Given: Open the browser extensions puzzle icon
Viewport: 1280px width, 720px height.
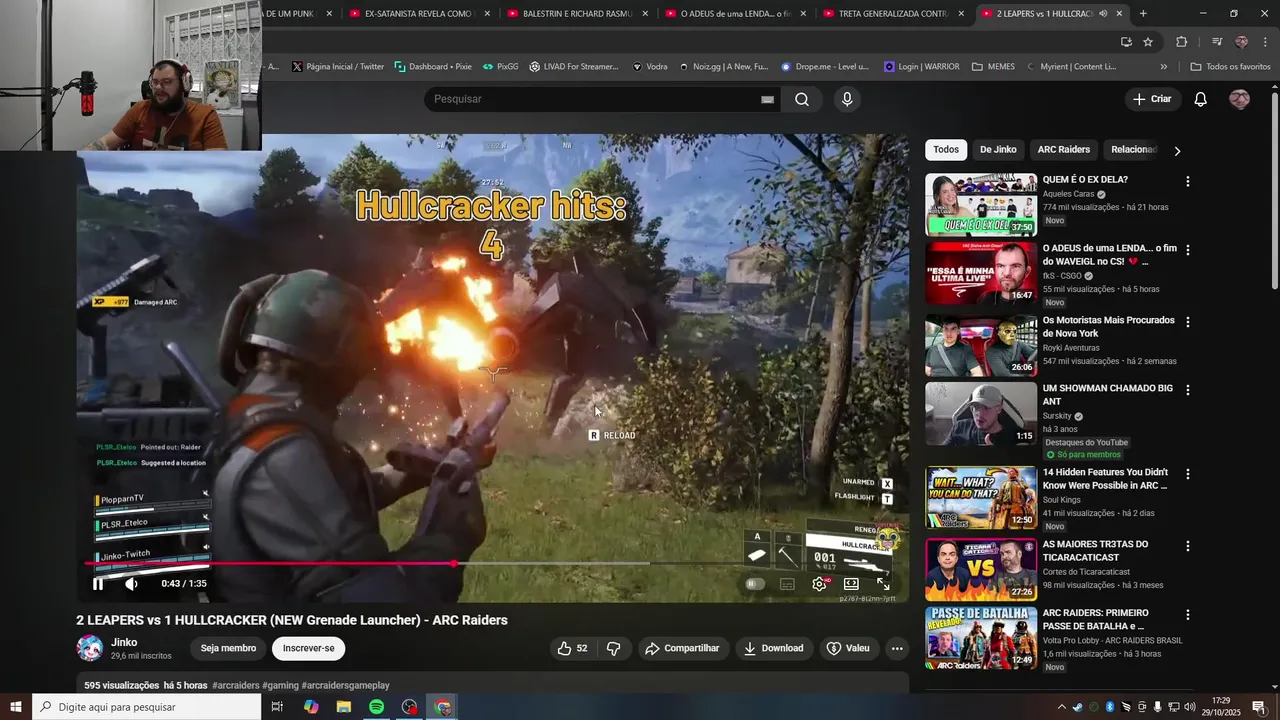Looking at the screenshot, I should (x=1182, y=42).
